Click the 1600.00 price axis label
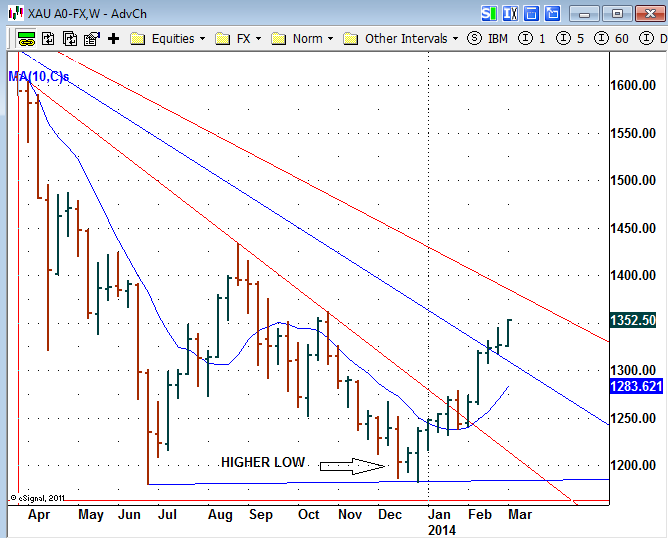Viewport: 668px width, 538px height. click(633, 86)
